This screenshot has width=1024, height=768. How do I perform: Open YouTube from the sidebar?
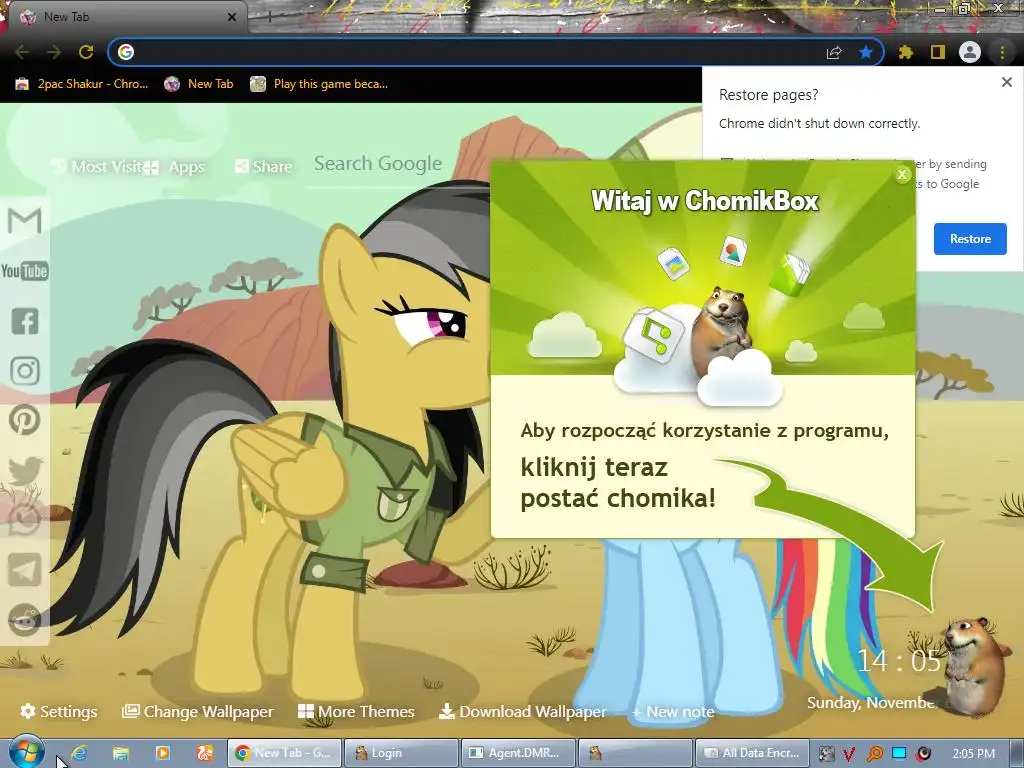(x=25, y=270)
